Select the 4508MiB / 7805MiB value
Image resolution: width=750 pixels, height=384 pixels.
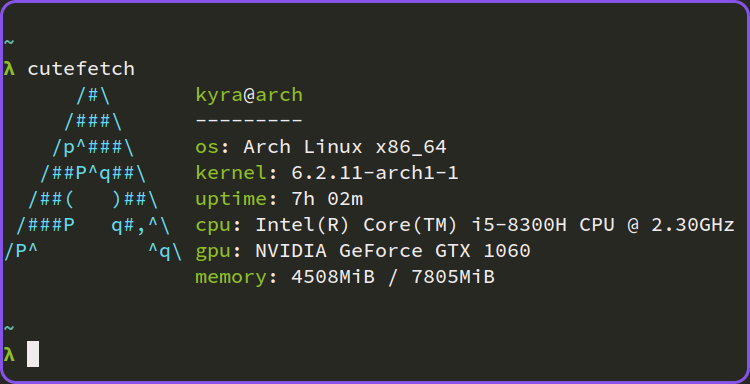[x=393, y=277]
